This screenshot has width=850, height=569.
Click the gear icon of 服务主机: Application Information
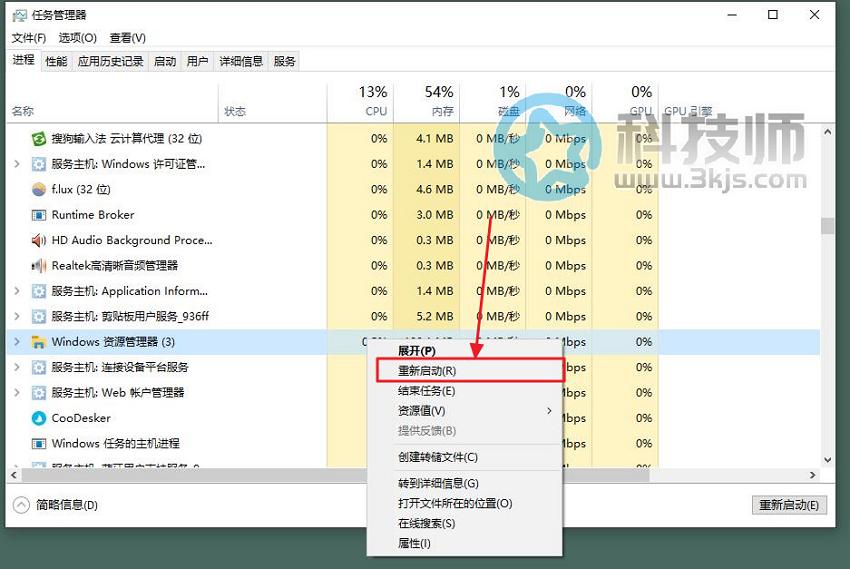[x=38, y=291]
